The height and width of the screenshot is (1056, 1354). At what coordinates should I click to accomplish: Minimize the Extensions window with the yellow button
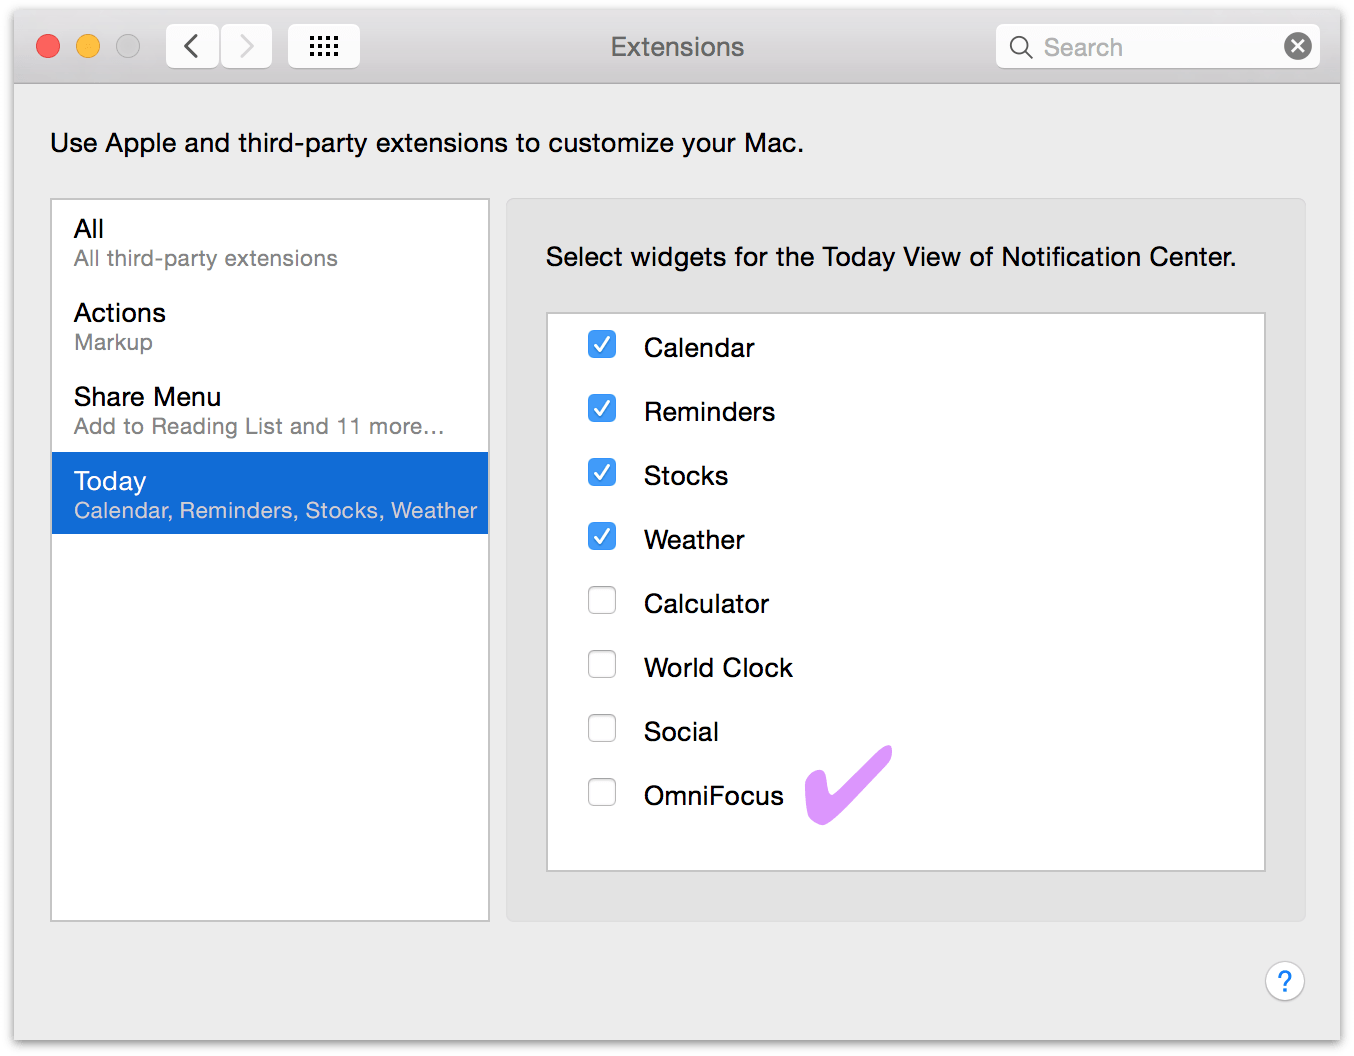[x=88, y=46]
